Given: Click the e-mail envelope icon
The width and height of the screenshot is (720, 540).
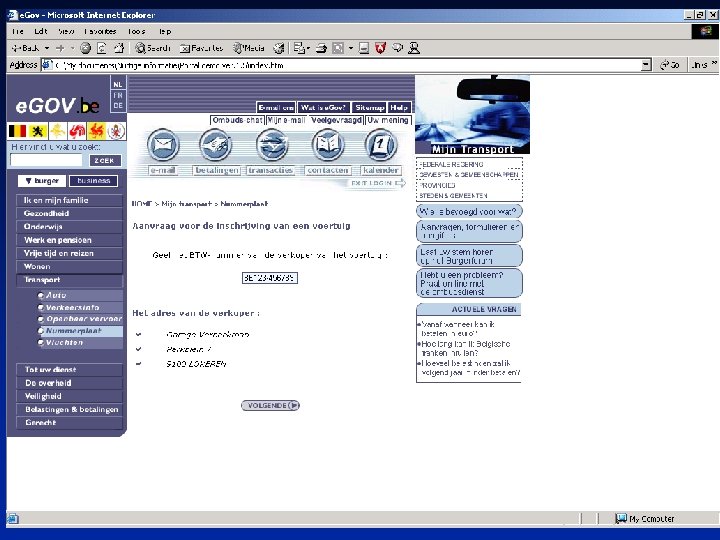Looking at the screenshot, I should tap(163, 145).
